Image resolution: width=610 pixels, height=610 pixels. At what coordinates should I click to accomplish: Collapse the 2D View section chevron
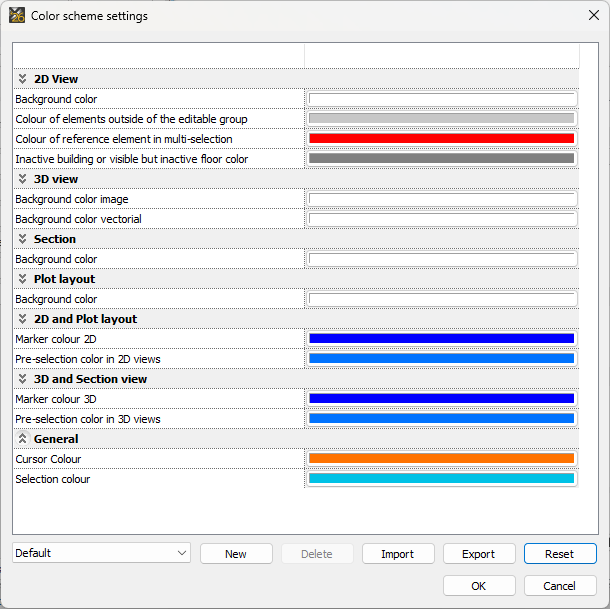click(x=22, y=79)
